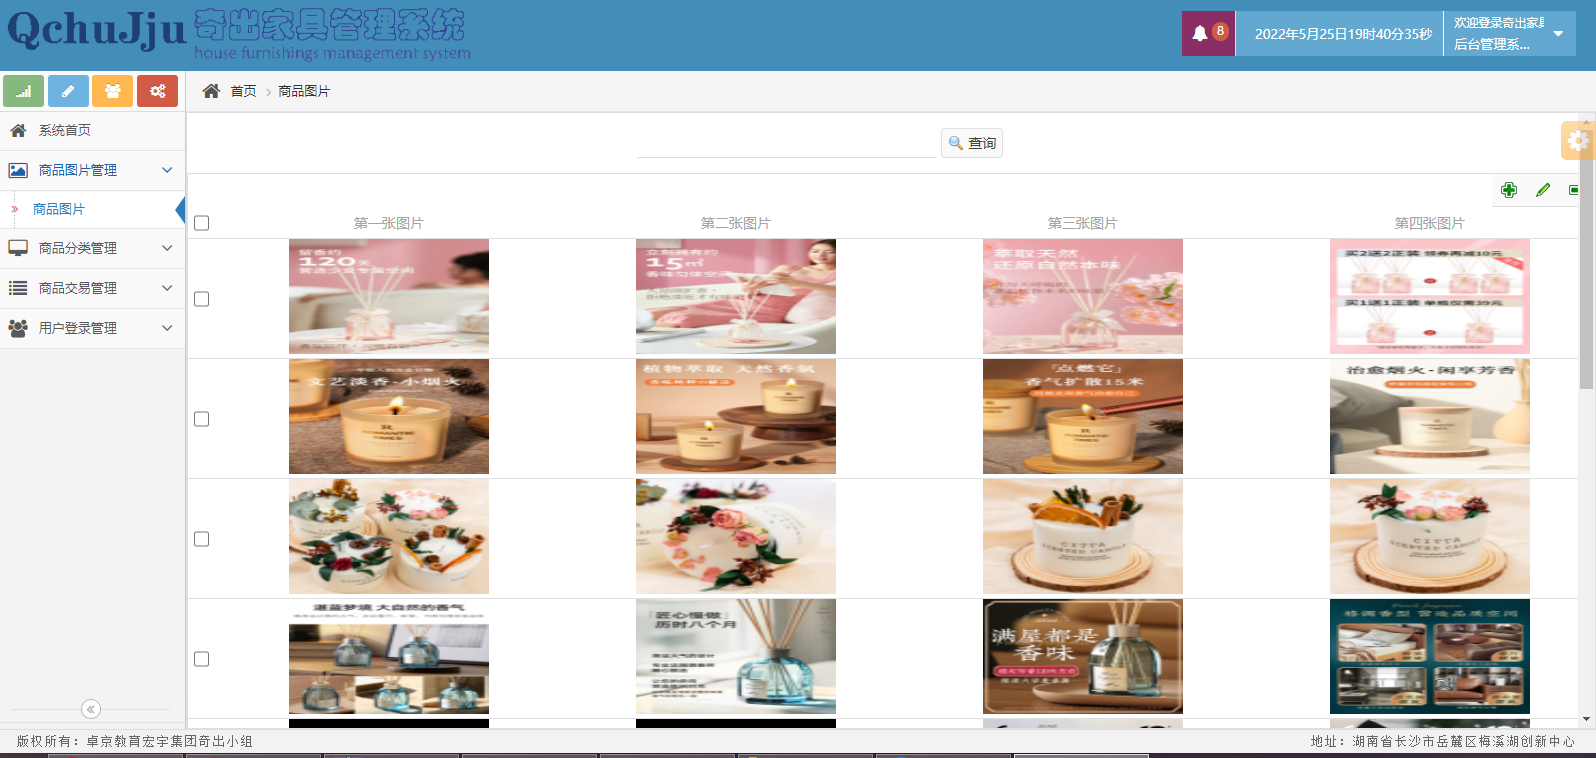1596x758 pixels.
Task: Open the 文艺淡香·小烟火 candle thumbnail
Action: pos(389,416)
